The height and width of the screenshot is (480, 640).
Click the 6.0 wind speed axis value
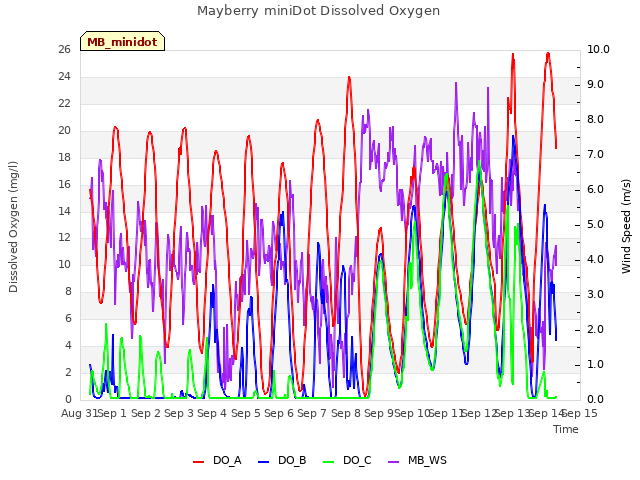[595, 189]
